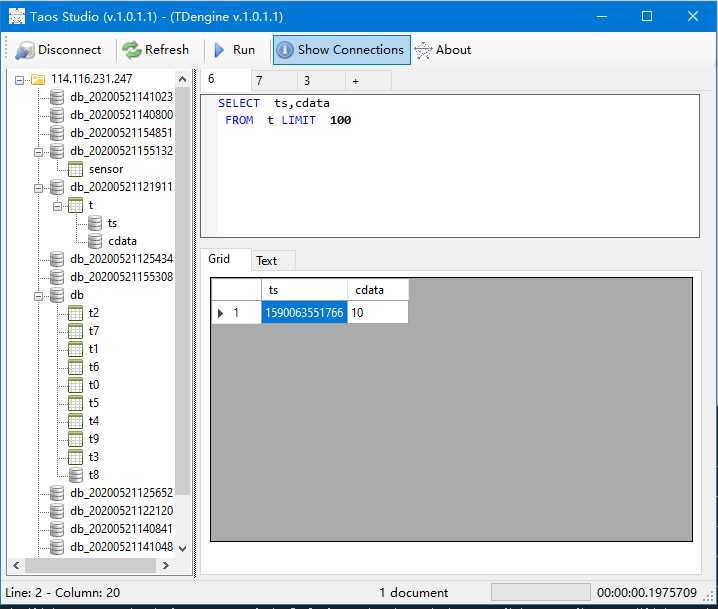The width and height of the screenshot is (718, 609).
Task: Click the '1 document' status bar text
Action: click(413, 593)
